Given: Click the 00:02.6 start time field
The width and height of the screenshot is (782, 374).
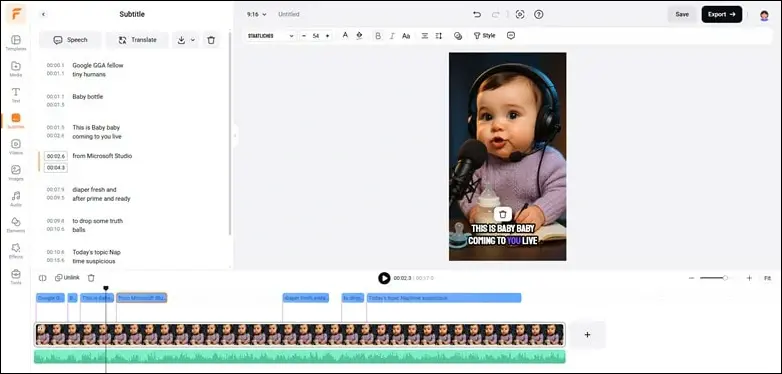Looking at the screenshot, I should tap(56, 157).
